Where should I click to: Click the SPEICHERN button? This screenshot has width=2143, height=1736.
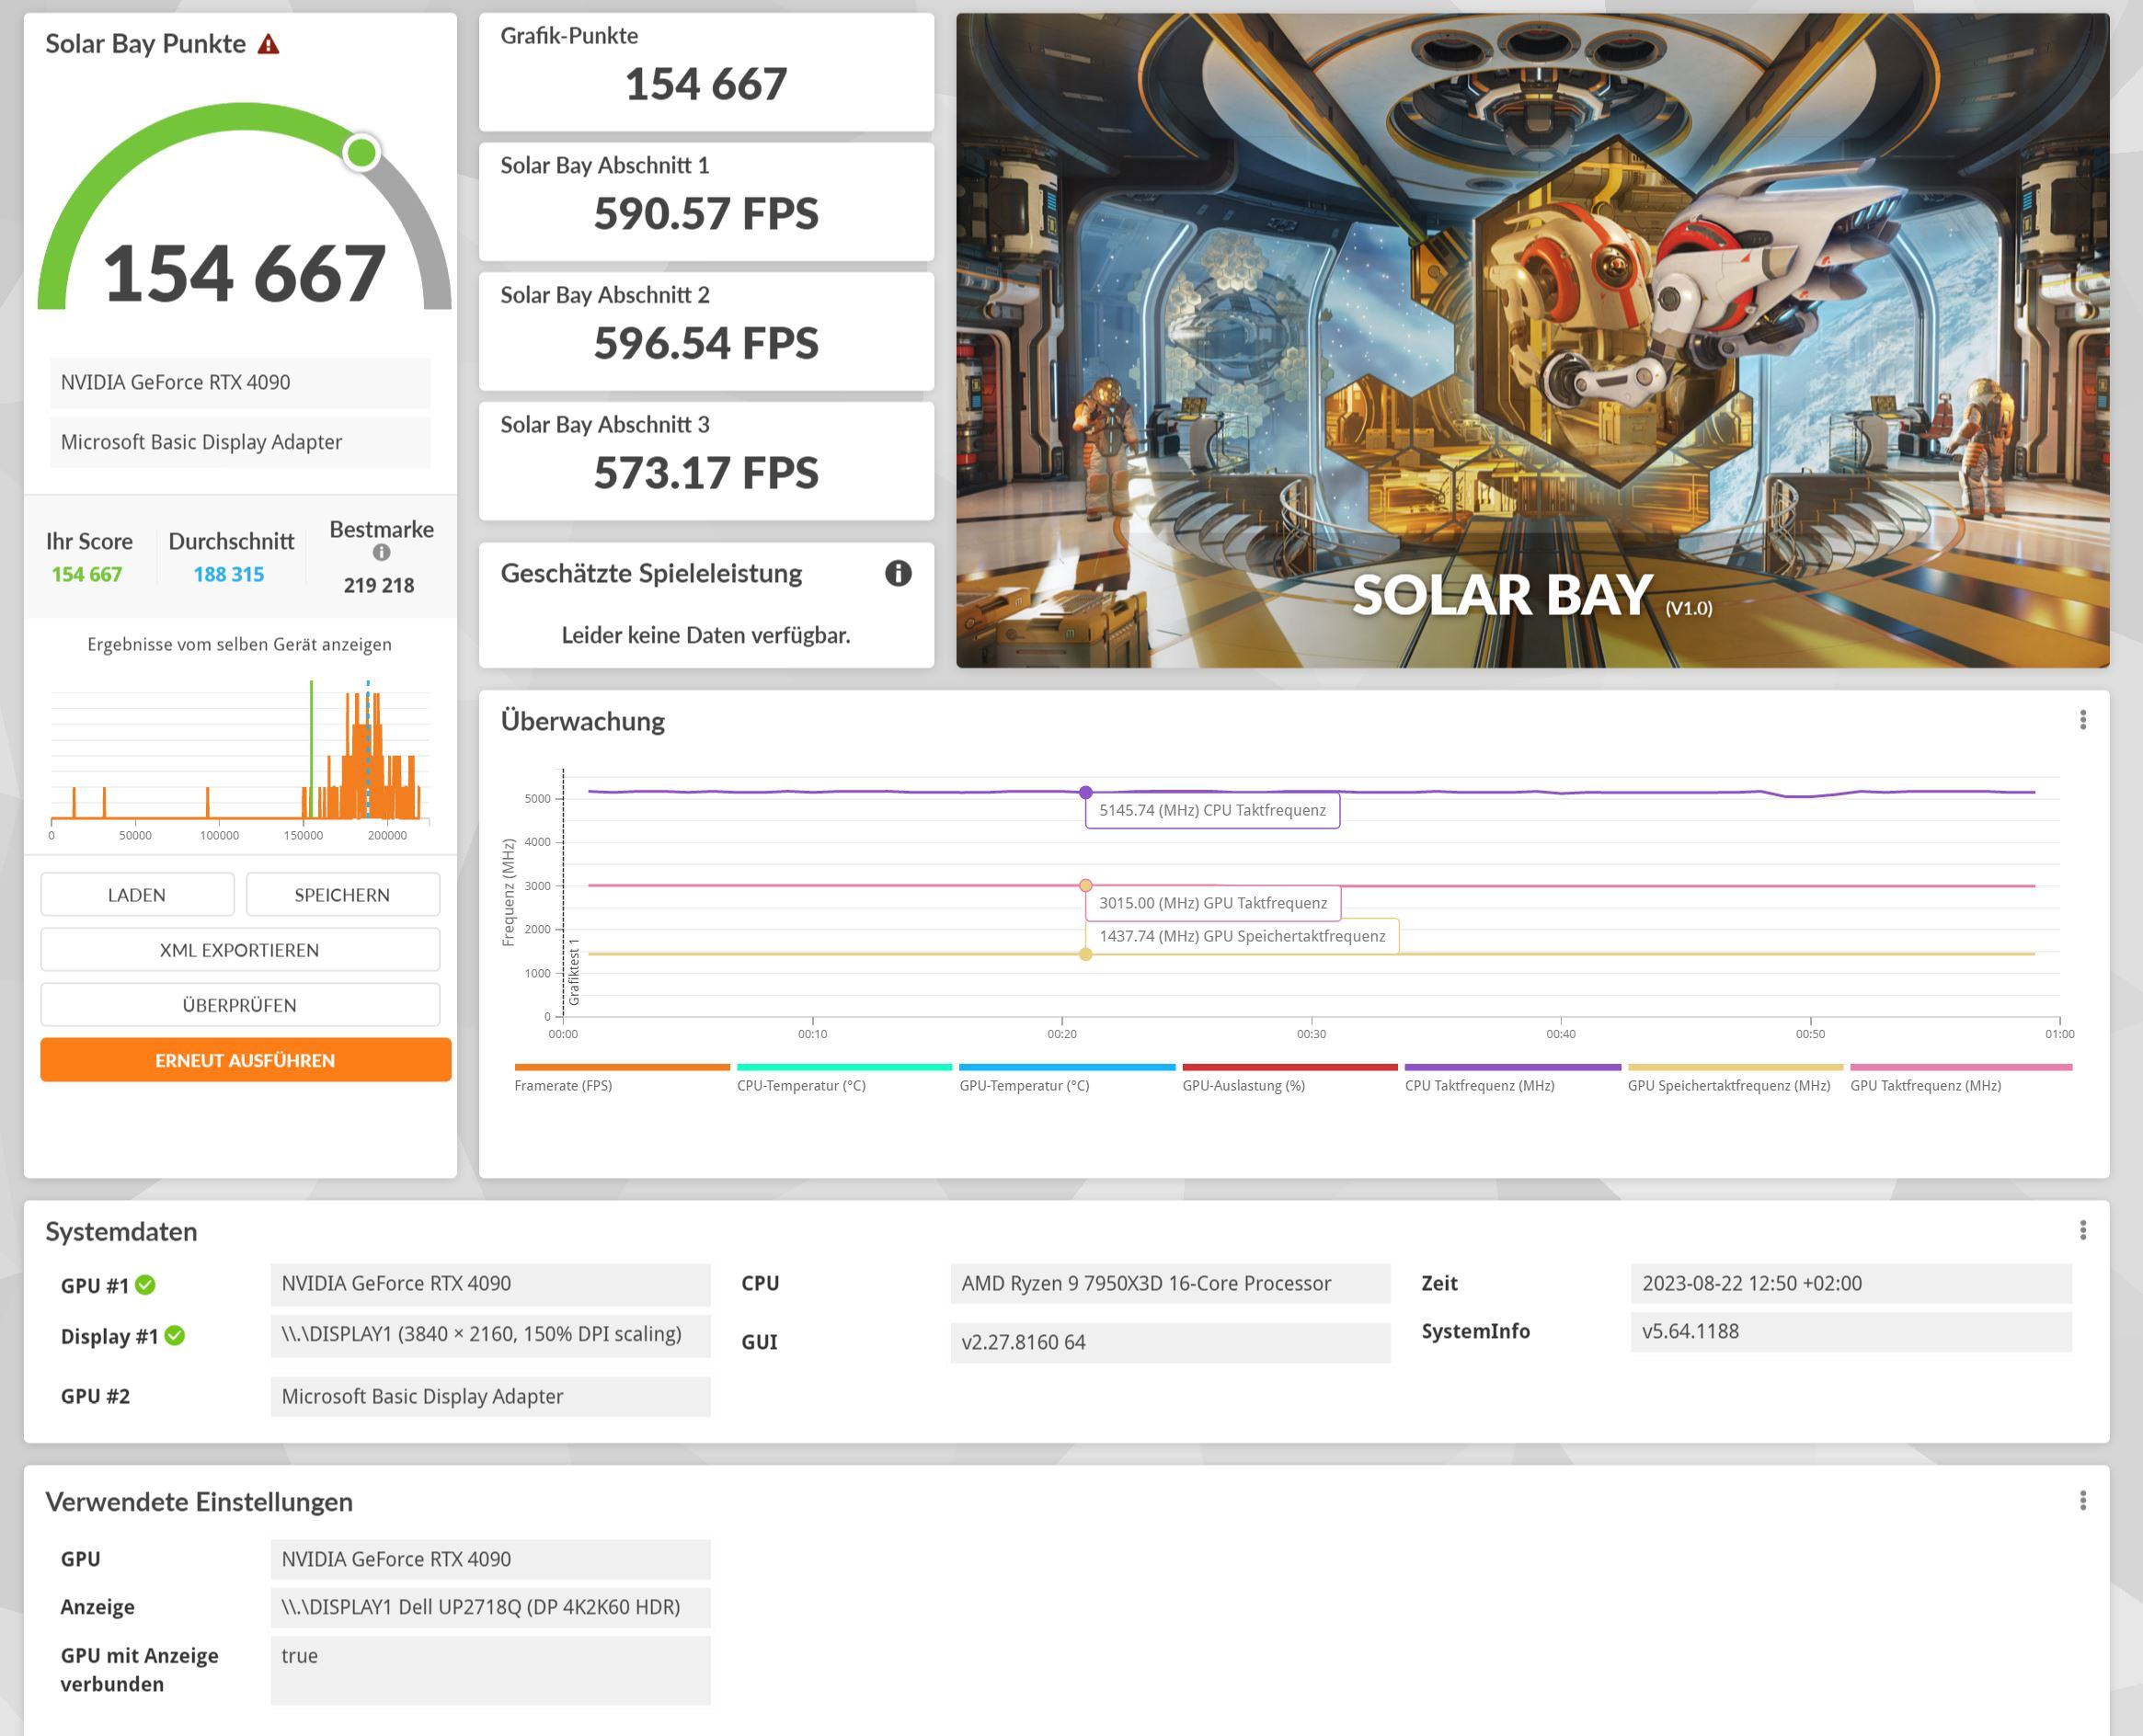tap(342, 894)
